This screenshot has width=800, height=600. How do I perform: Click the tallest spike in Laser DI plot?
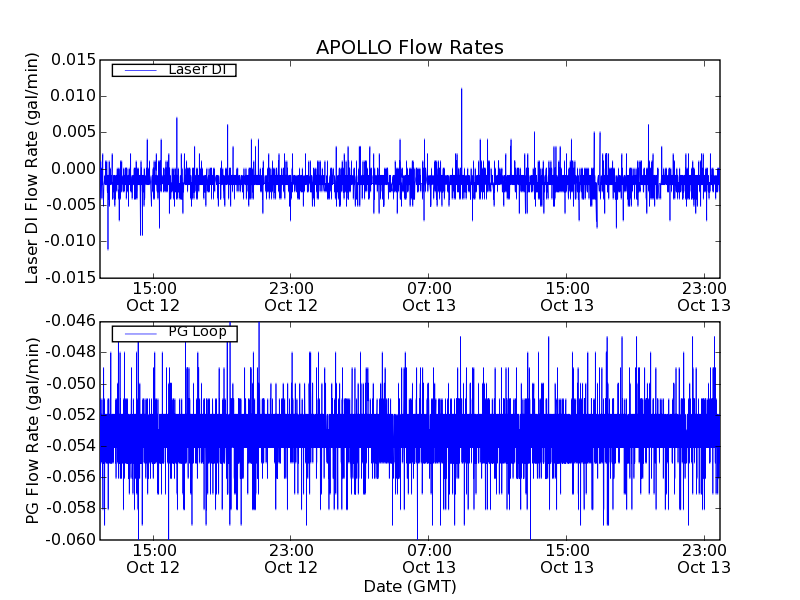[x=461, y=90]
